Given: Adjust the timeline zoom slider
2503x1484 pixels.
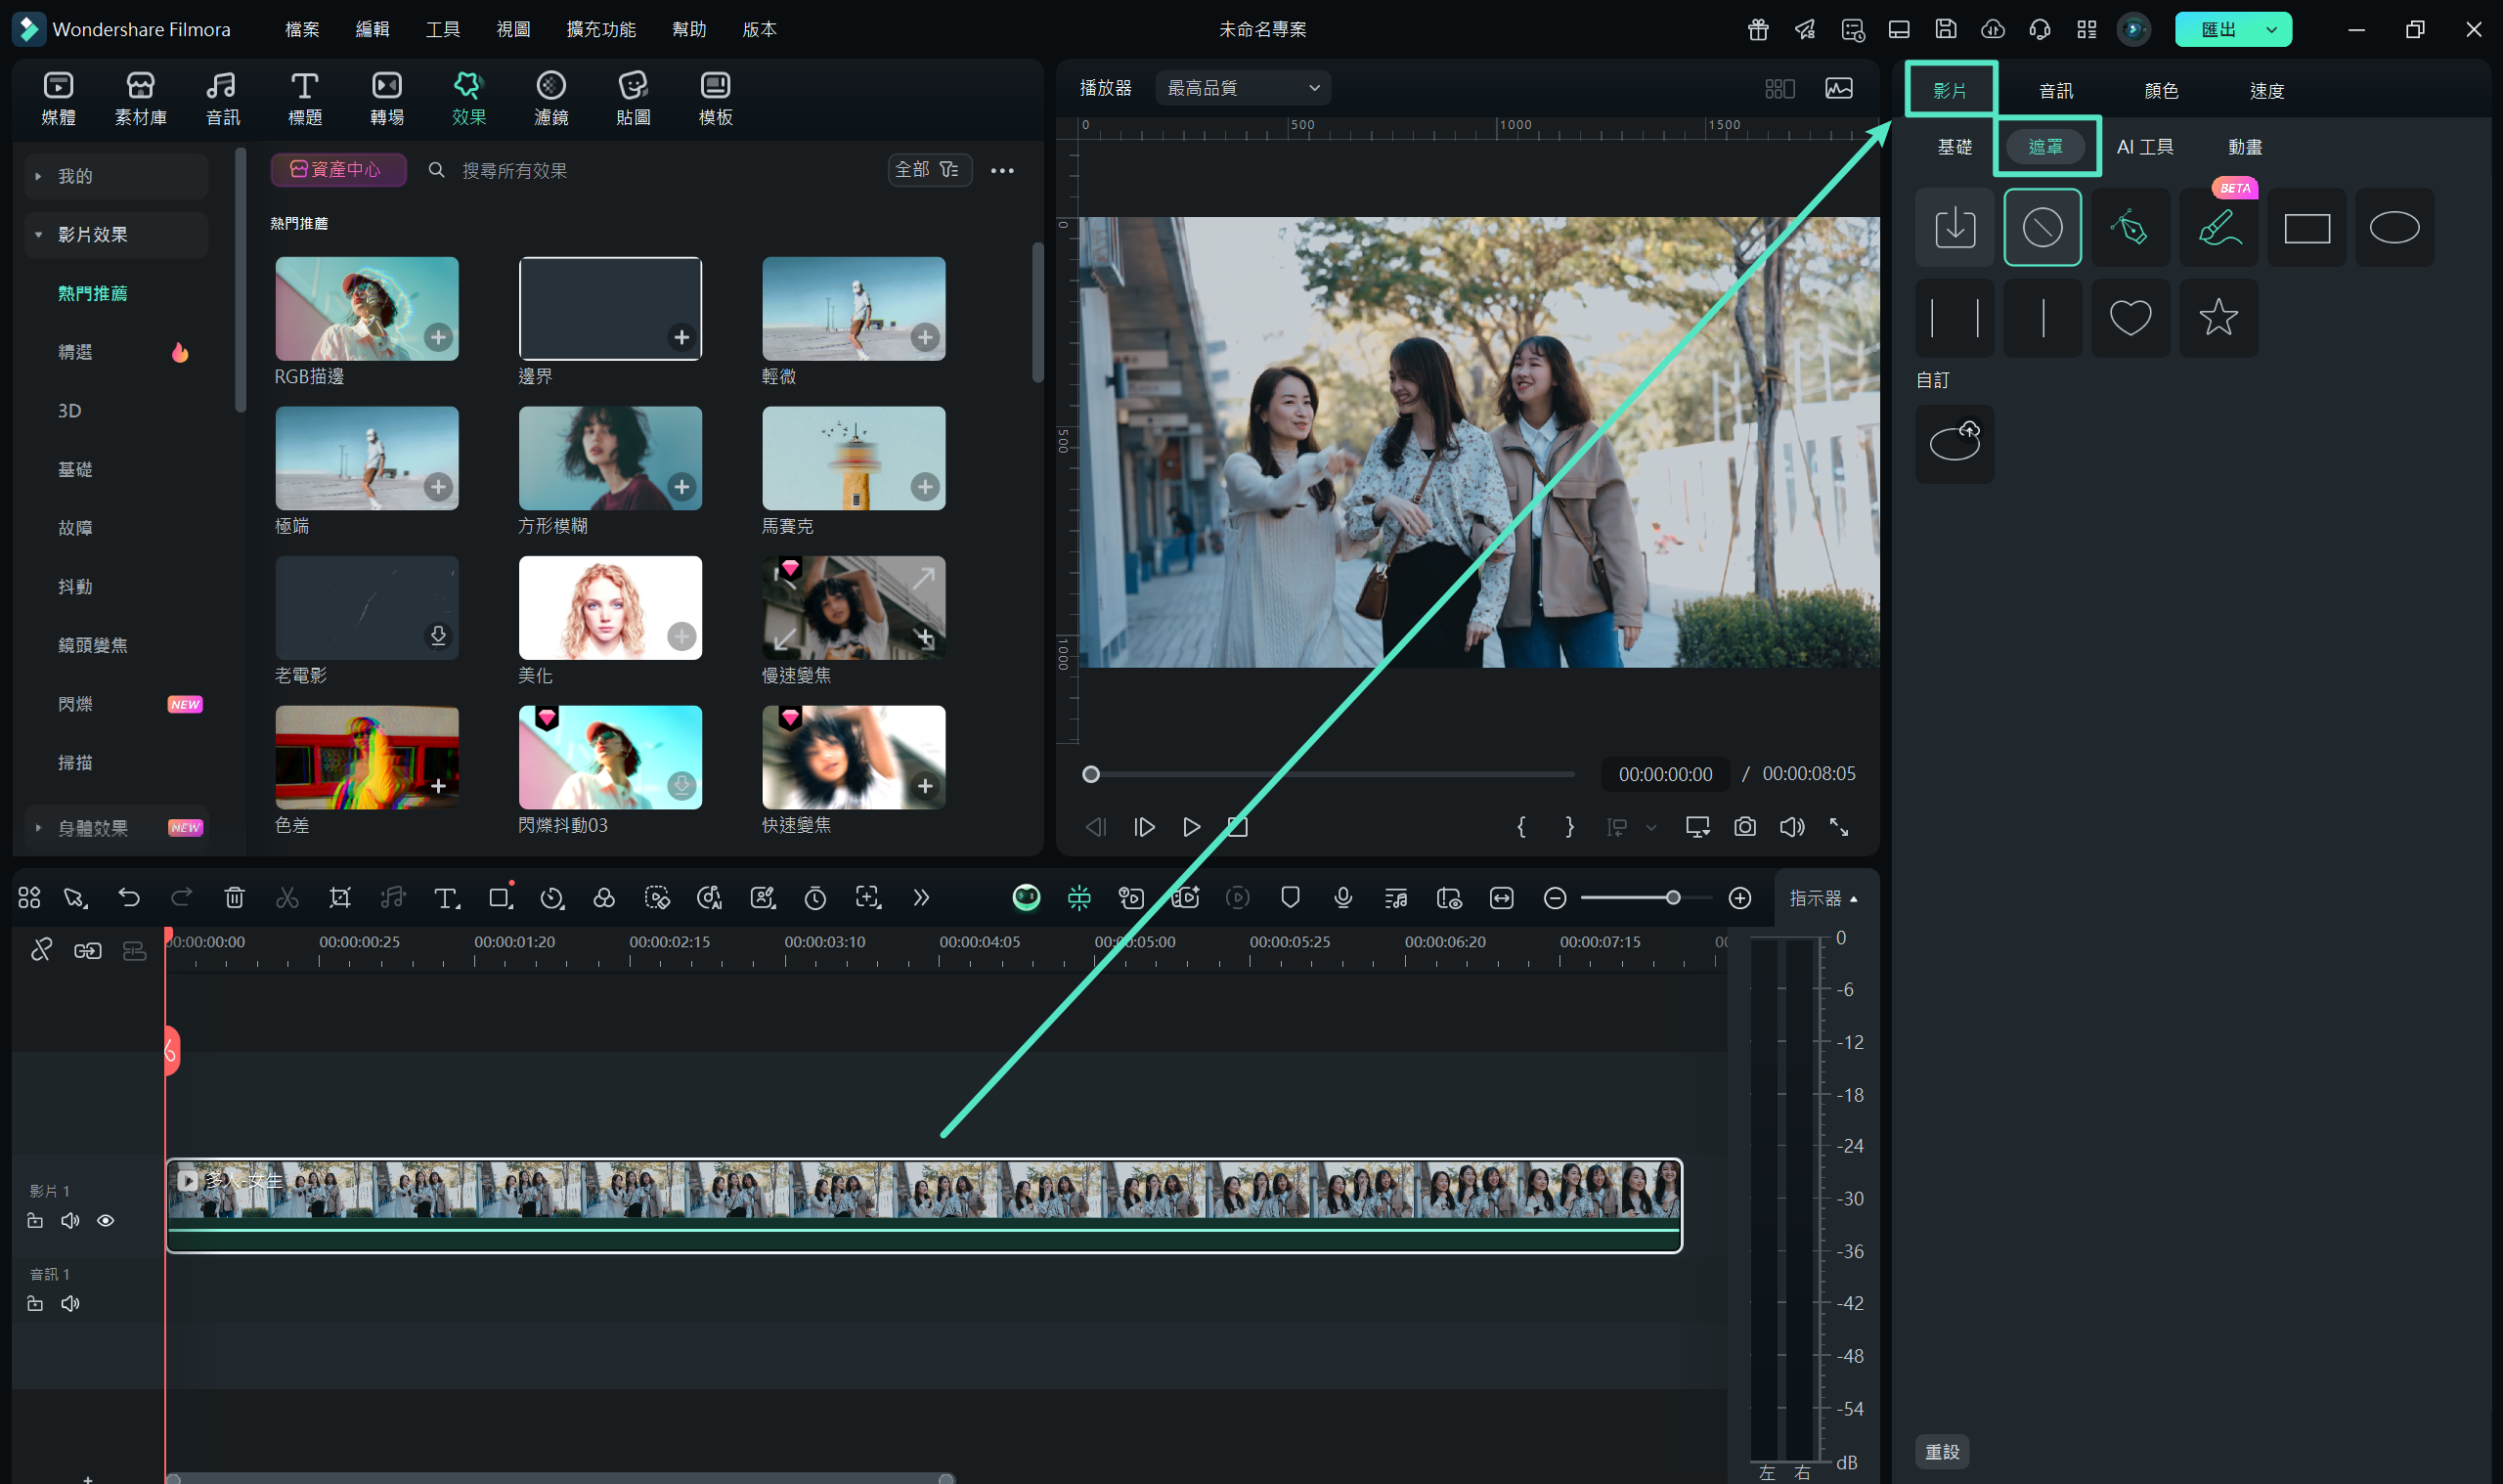Looking at the screenshot, I should pyautogui.click(x=1672, y=898).
